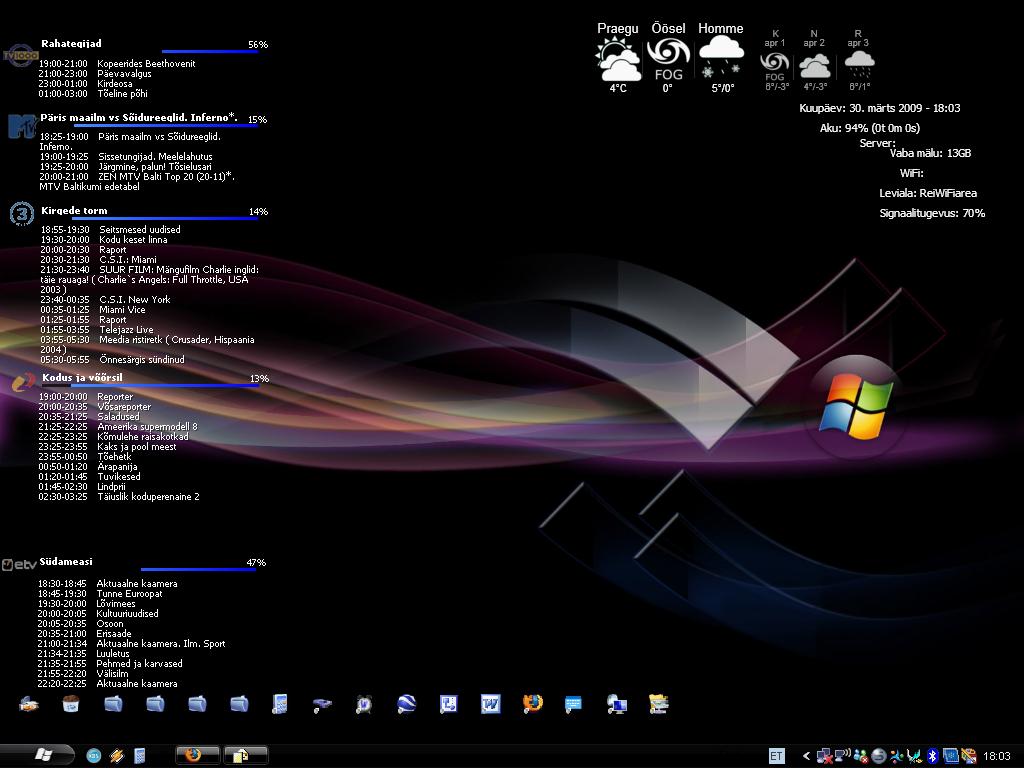Click the Homme snow forecast icon

(721, 58)
